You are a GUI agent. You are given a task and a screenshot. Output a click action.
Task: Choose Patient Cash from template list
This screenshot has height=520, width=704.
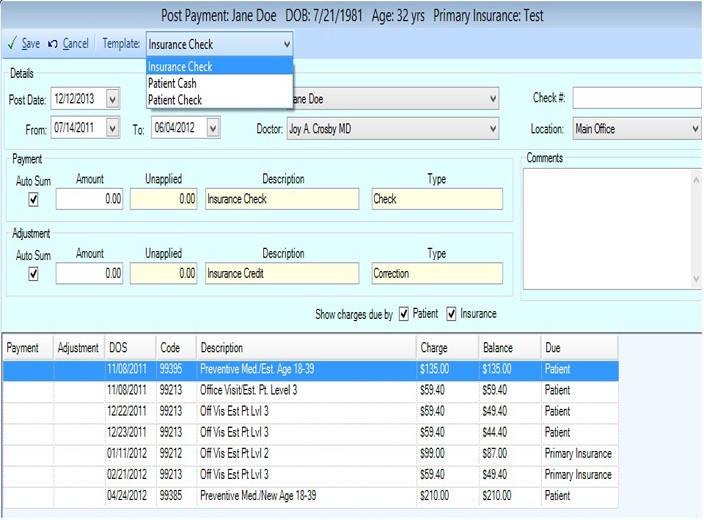pyautogui.click(x=220, y=83)
